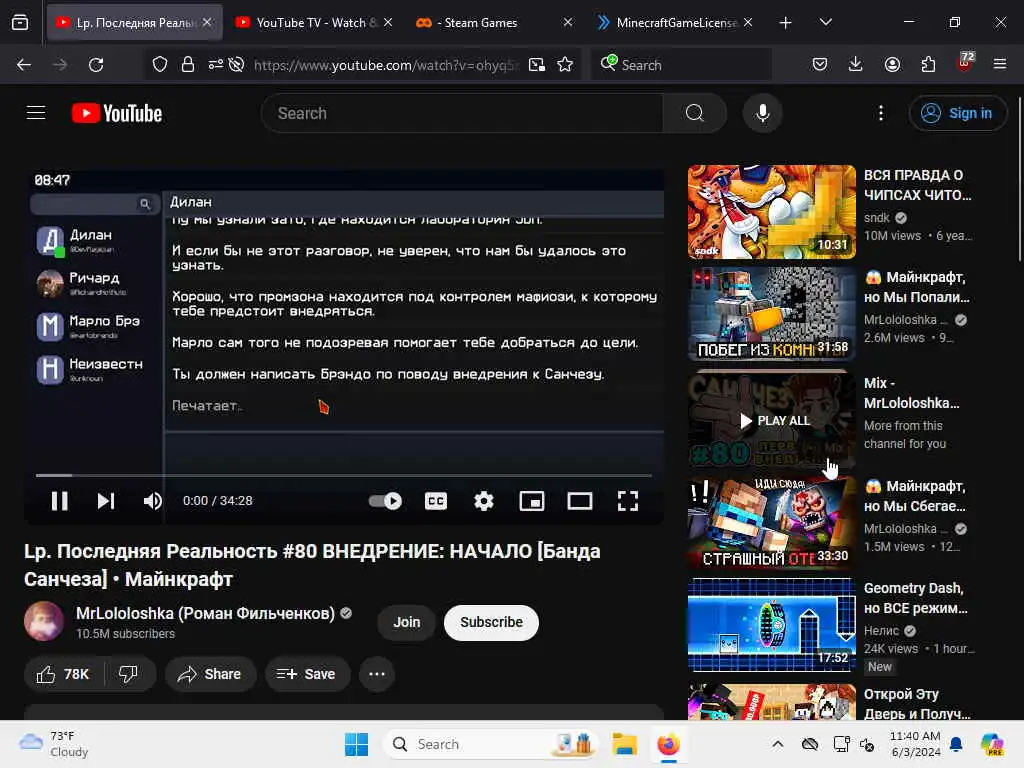This screenshot has width=1024, height=768.
Task: Click the YouTube URL address field
Action: 385,65
